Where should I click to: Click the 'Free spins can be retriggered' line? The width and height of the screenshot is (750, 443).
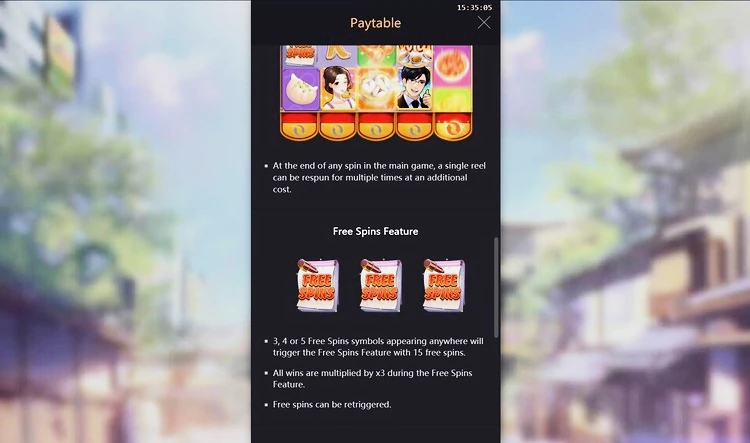(x=332, y=405)
